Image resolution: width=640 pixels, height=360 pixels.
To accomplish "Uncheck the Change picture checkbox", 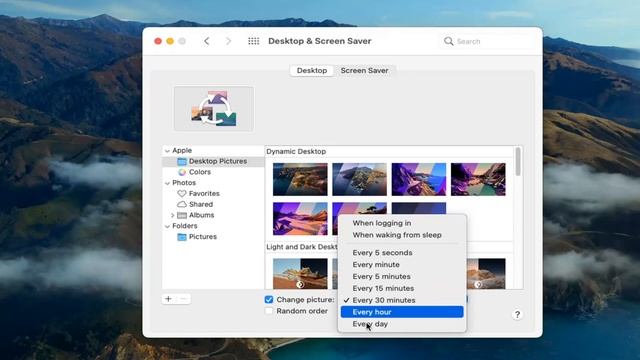I will click(269, 300).
